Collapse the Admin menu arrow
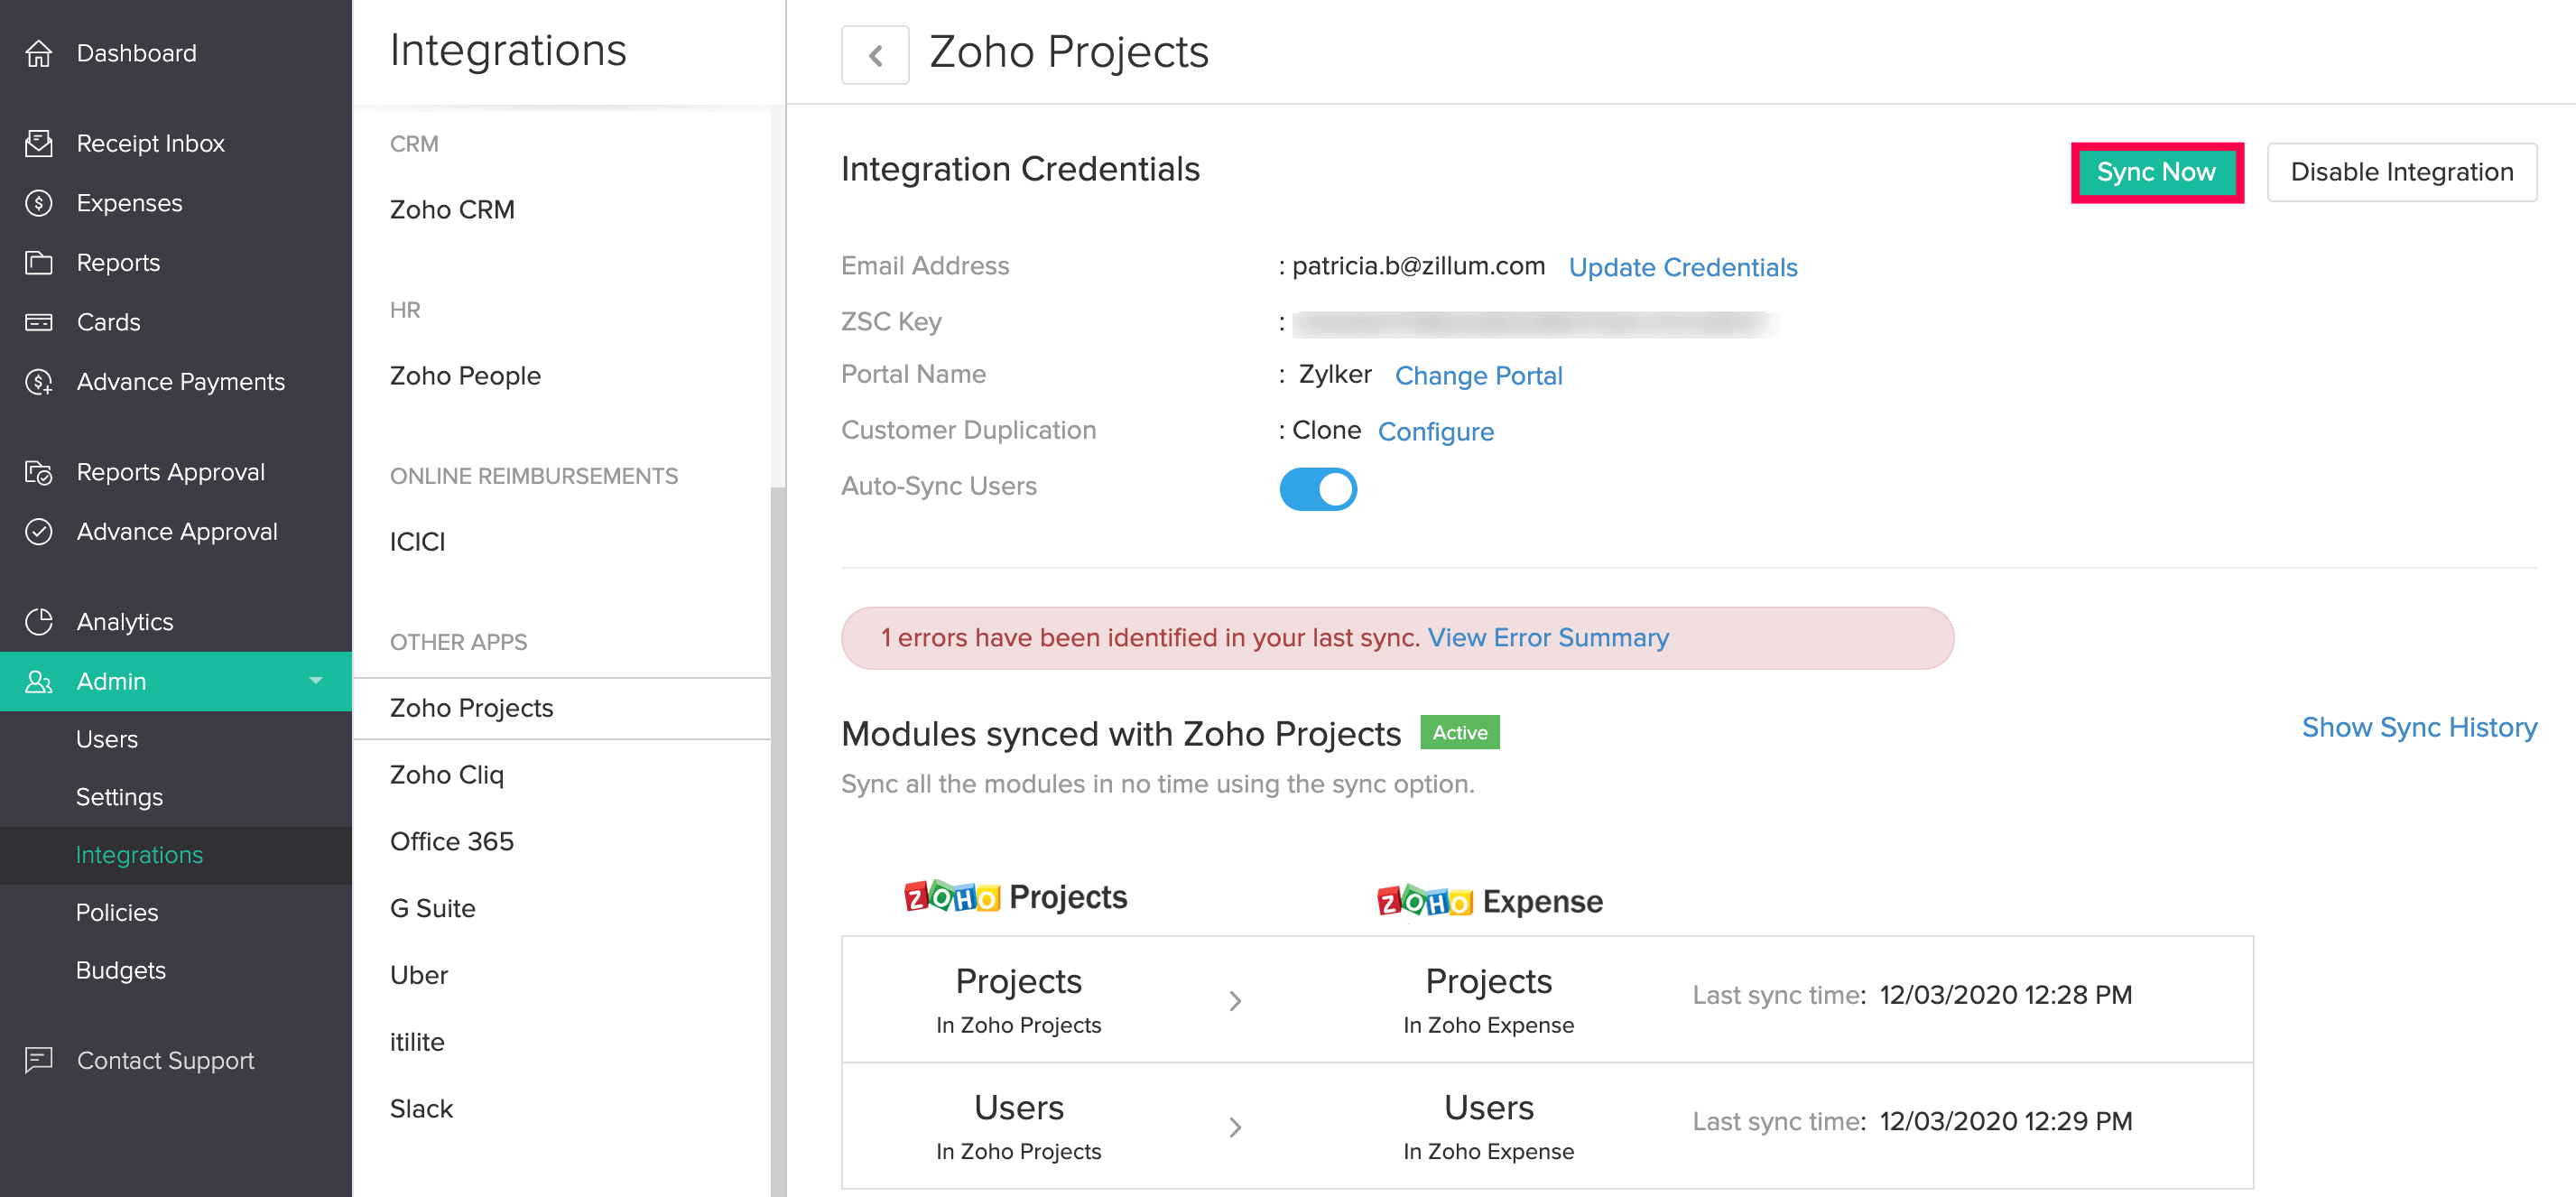This screenshot has width=2576, height=1197. [x=316, y=681]
